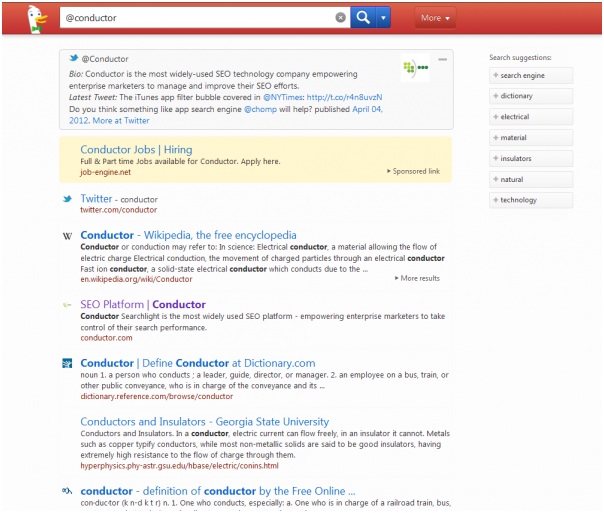This screenshot has width=604, height=513.
Task: Clear the search box with the X icon
Action: (340, 18)
